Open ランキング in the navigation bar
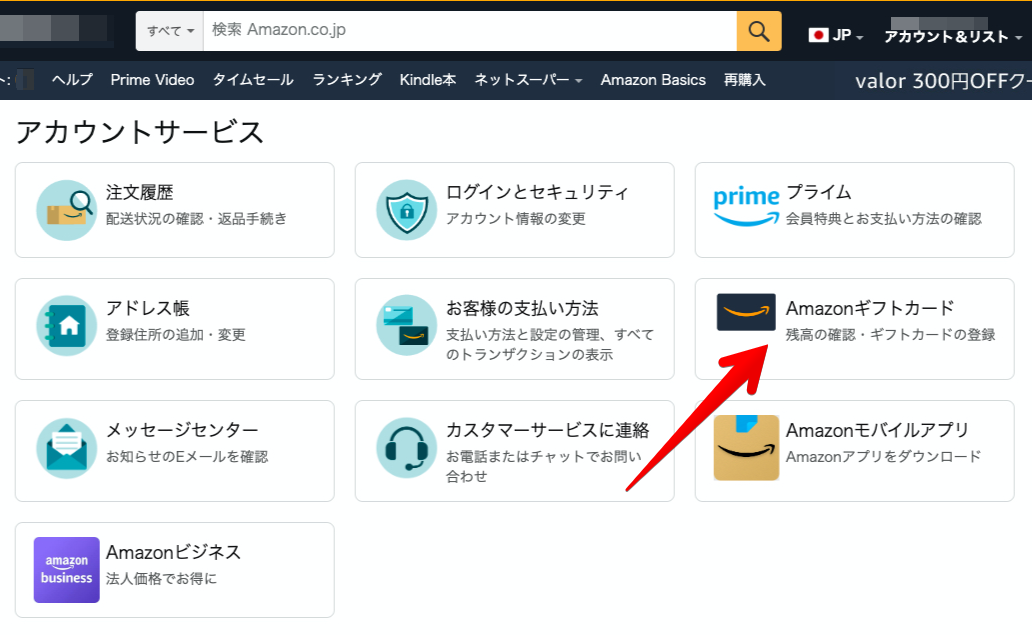 tap(347, 80)
